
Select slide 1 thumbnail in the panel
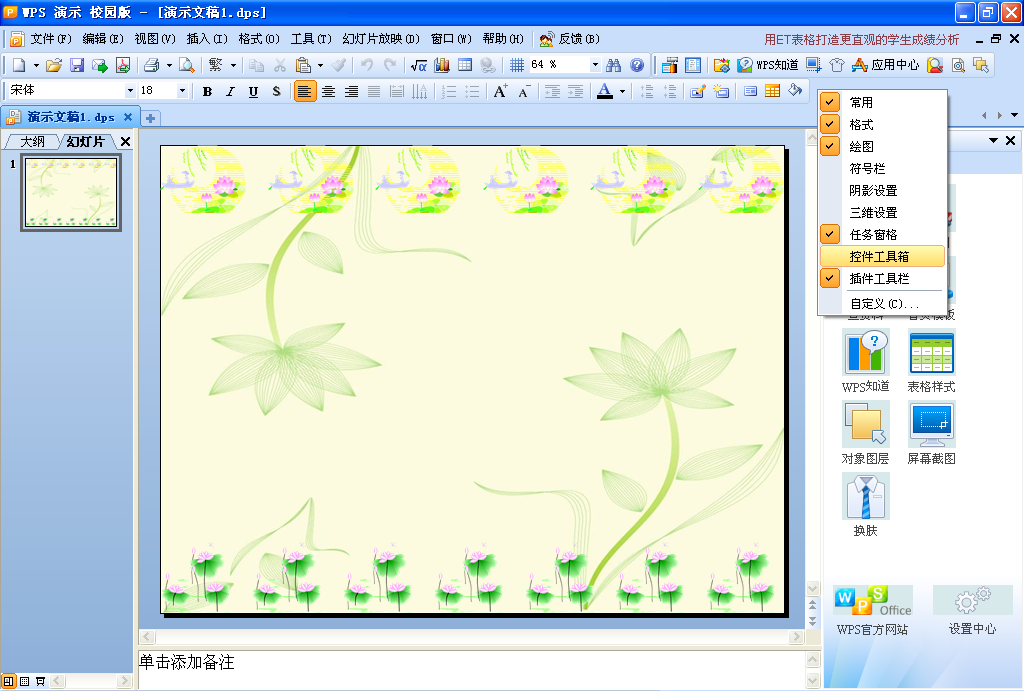tap(71, 193)
